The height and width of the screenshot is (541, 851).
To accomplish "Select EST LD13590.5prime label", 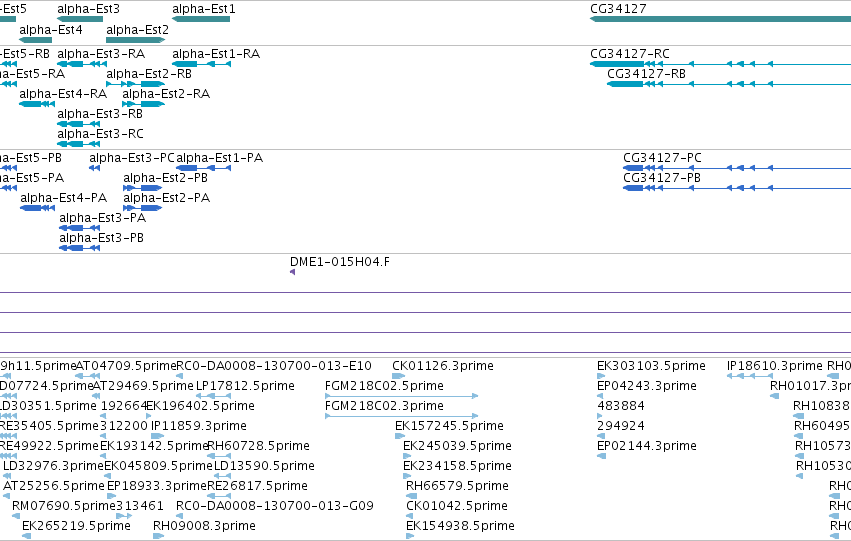I will (x=264, y=467).
